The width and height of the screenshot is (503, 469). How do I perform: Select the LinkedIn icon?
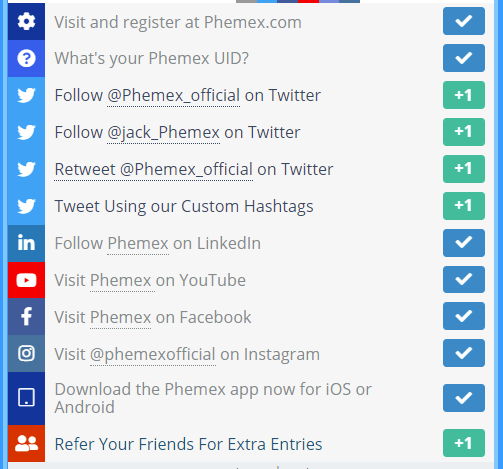(26, 243)
